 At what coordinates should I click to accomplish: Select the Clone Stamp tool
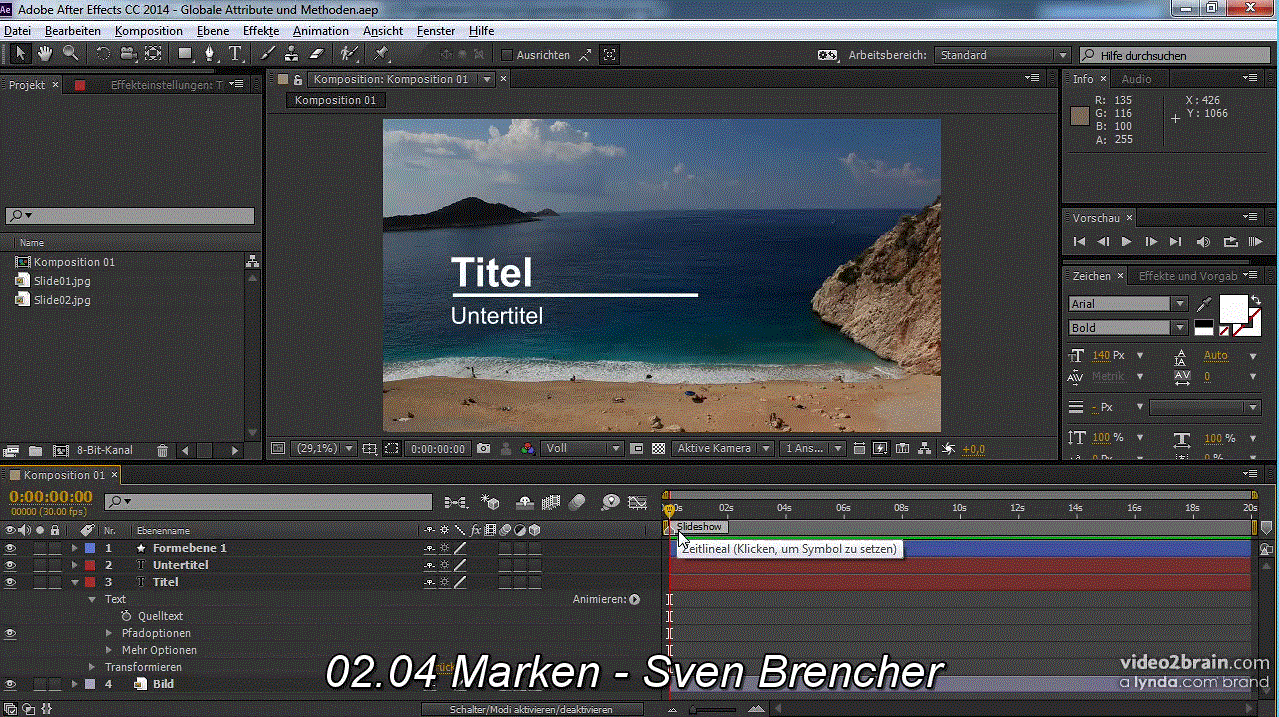pyautogui.click(x=293, y=54)
